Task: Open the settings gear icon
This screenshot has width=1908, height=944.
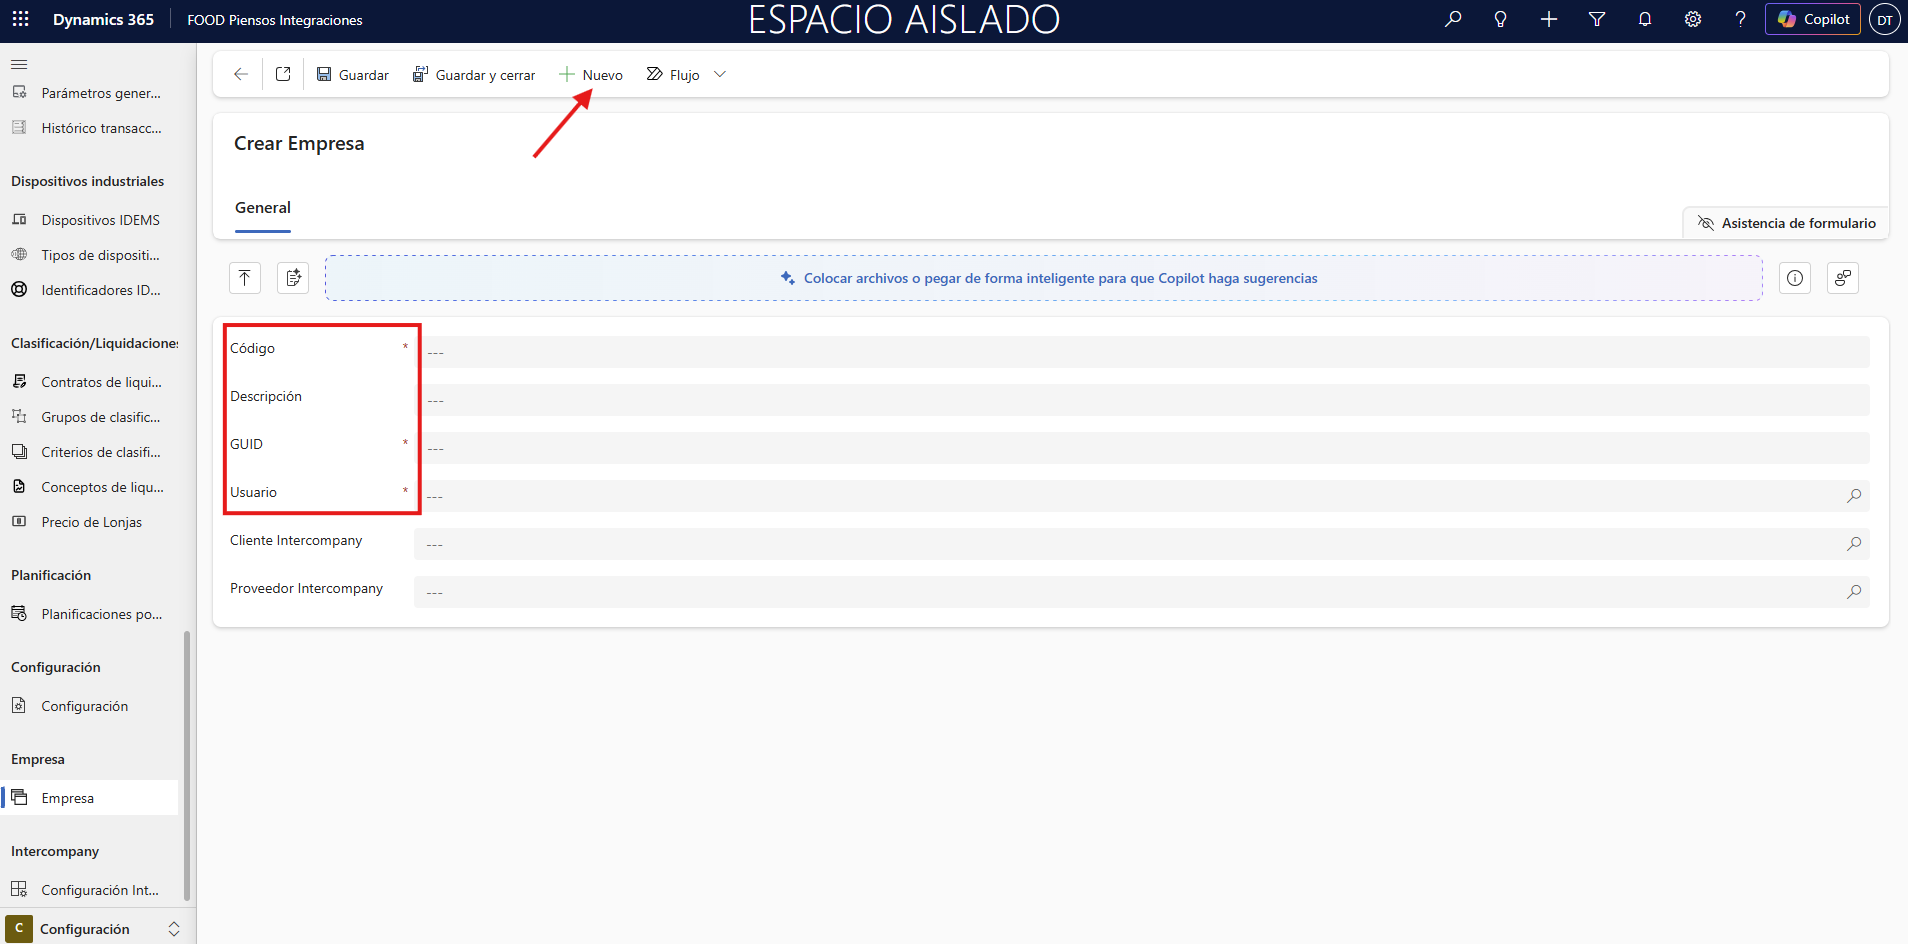Action: 1692,19
